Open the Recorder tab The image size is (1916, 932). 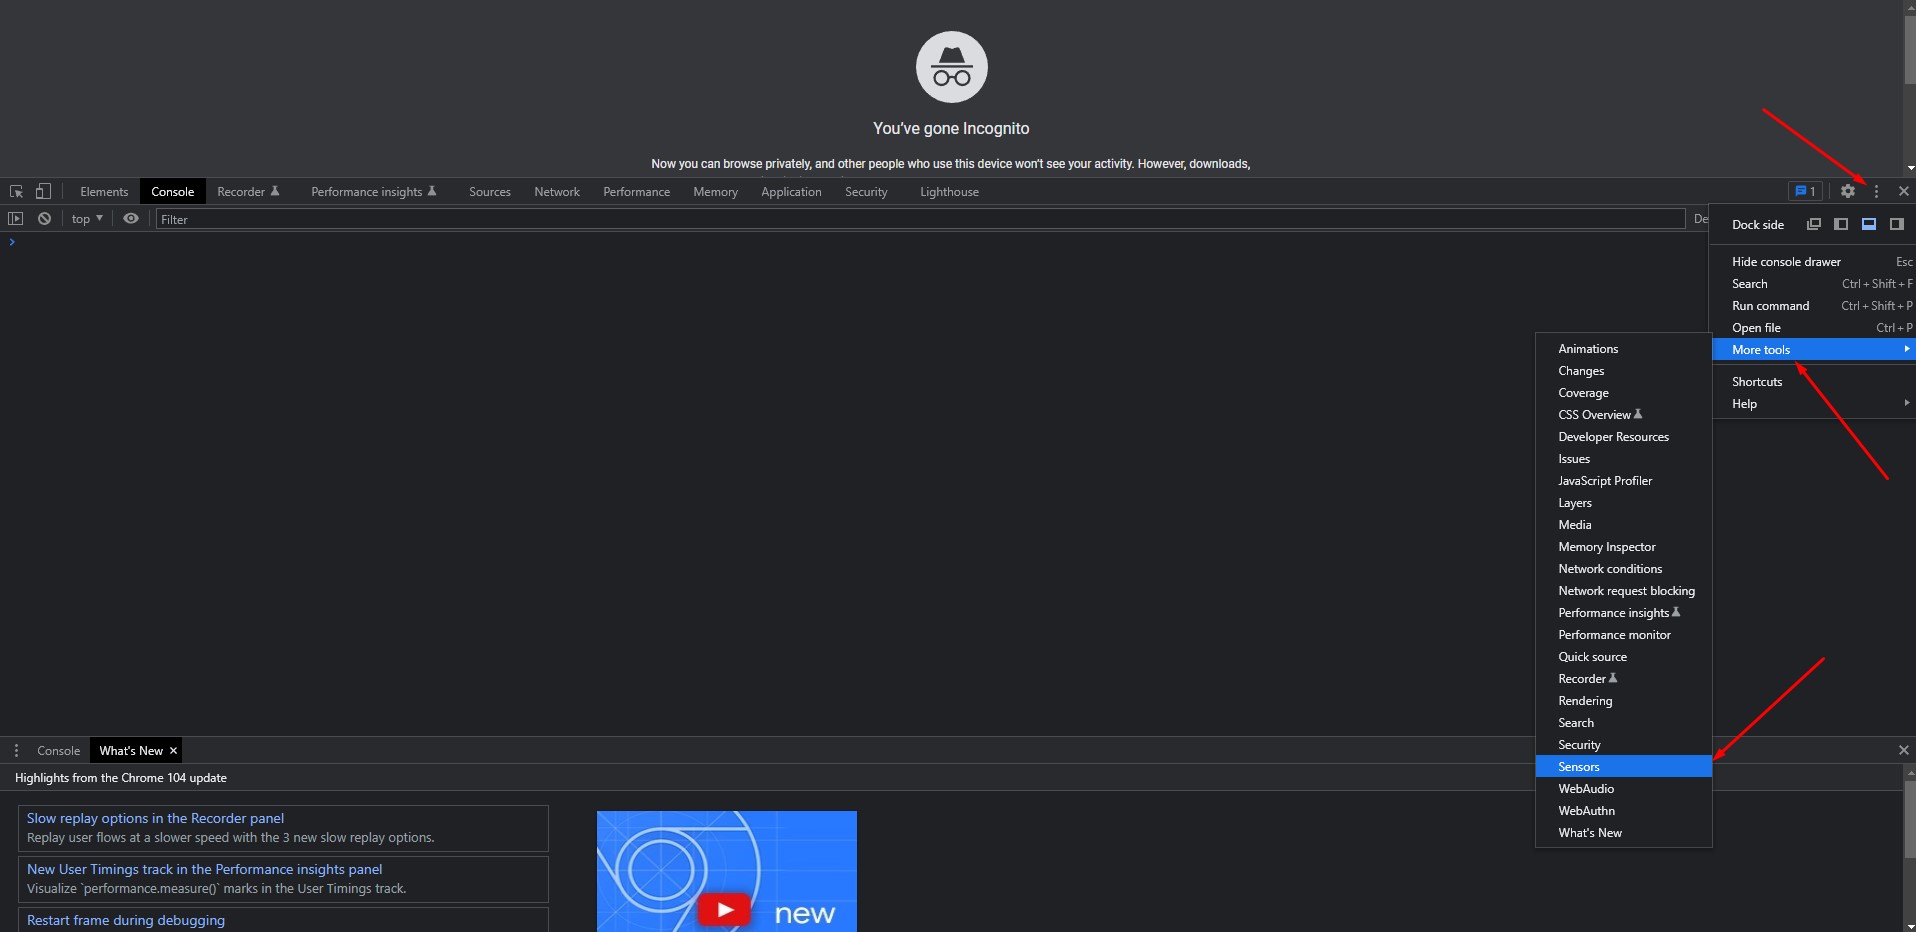248,191
